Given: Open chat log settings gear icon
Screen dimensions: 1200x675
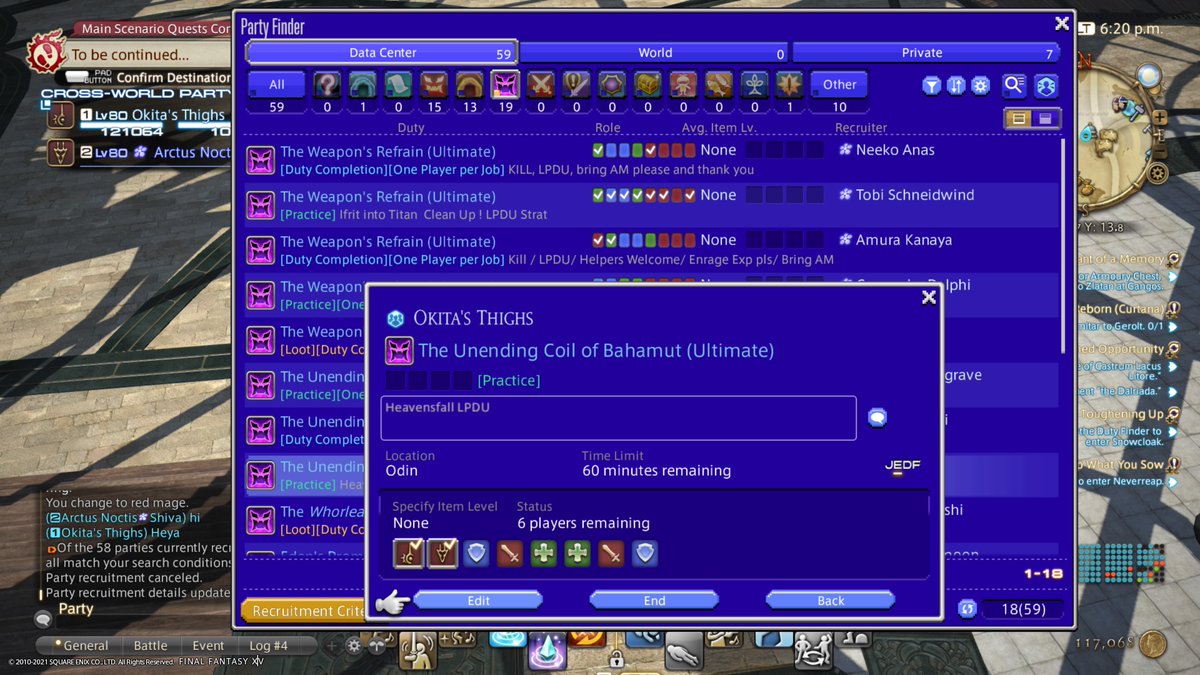Looking at the screenshot, I should (353, 646).
